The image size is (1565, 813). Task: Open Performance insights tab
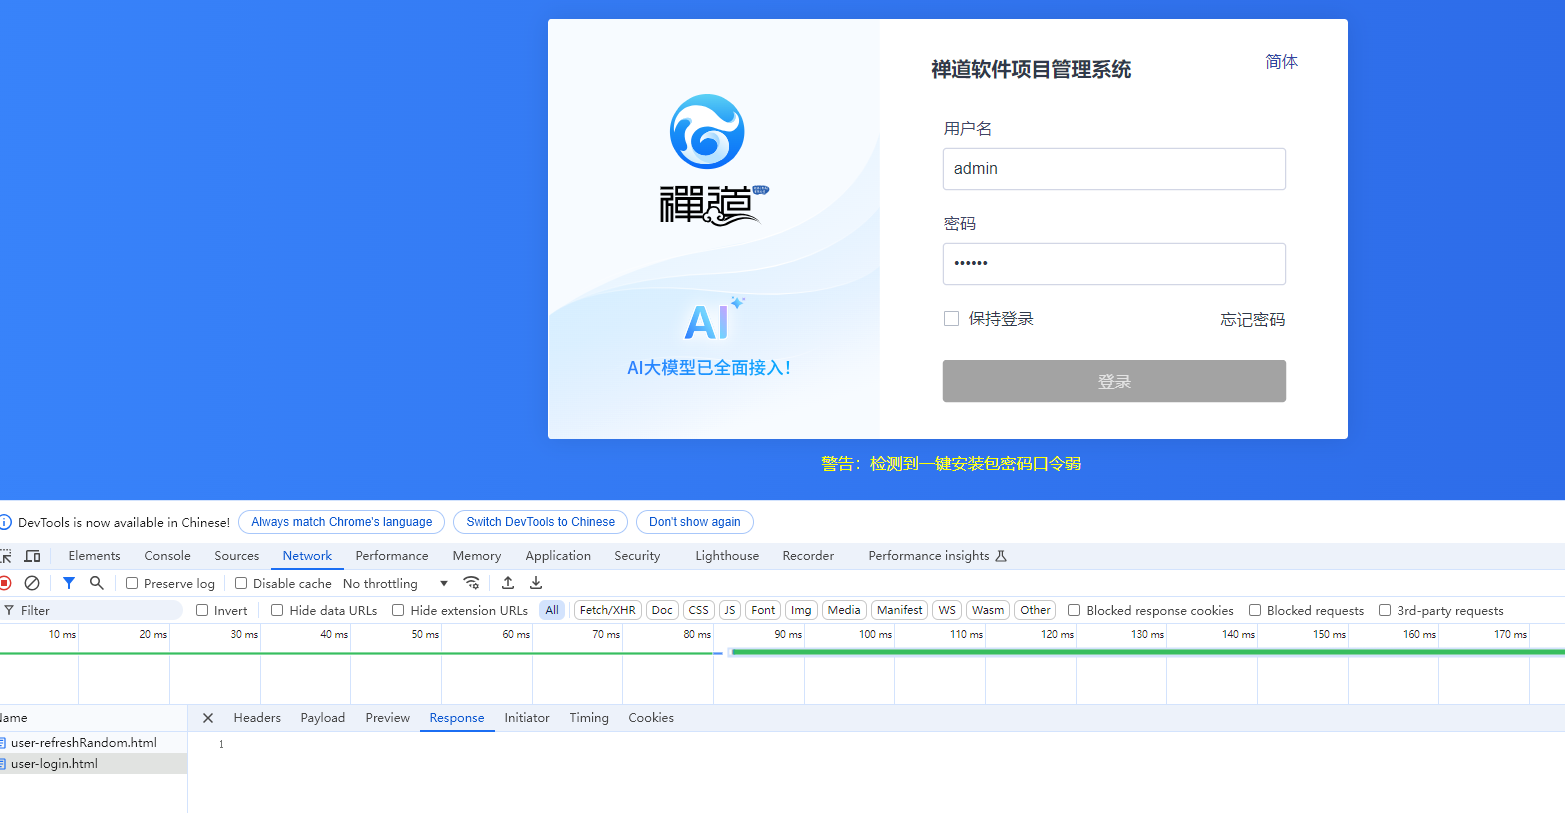click(937, 556)
